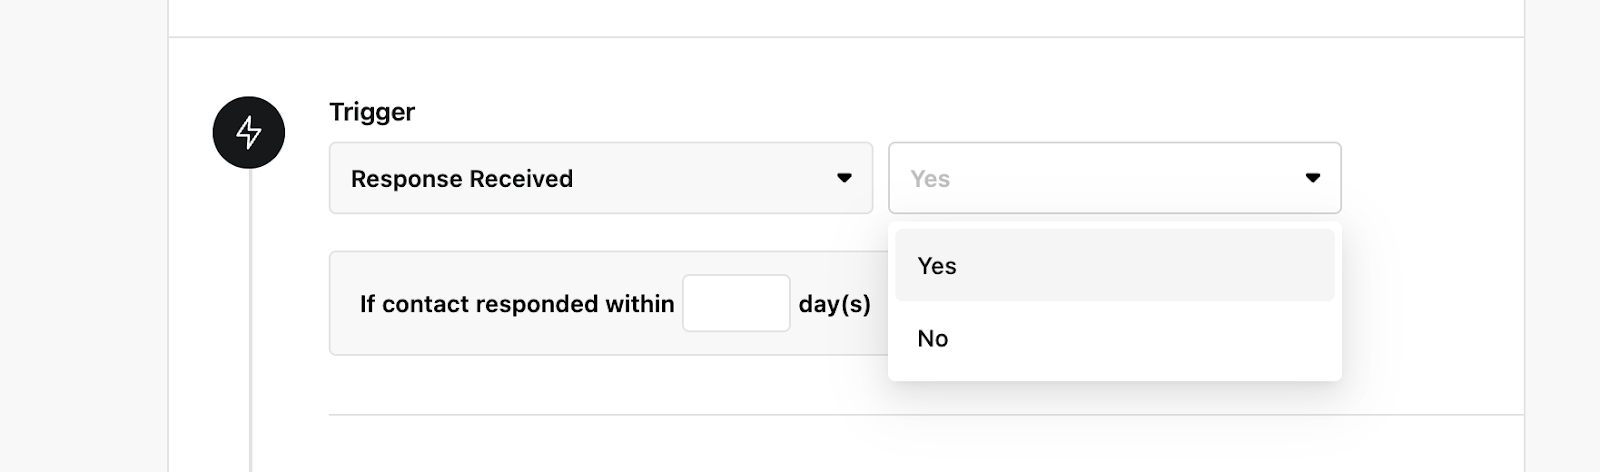
Task: Click the lightning bolt trigger icon
Action: click(x=249, y=132)
